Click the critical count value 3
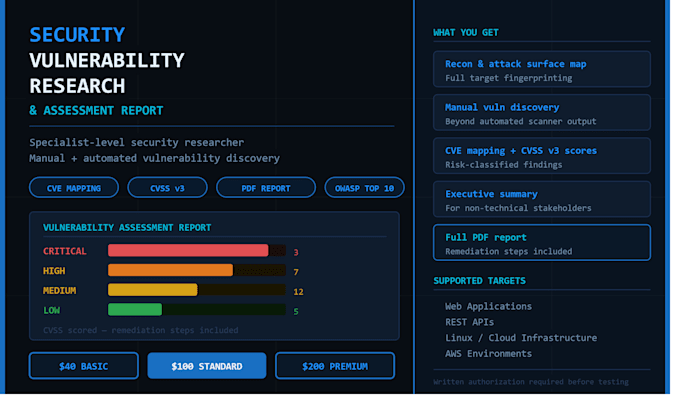This screenshot has height=404, width=680. coord(296,252)
